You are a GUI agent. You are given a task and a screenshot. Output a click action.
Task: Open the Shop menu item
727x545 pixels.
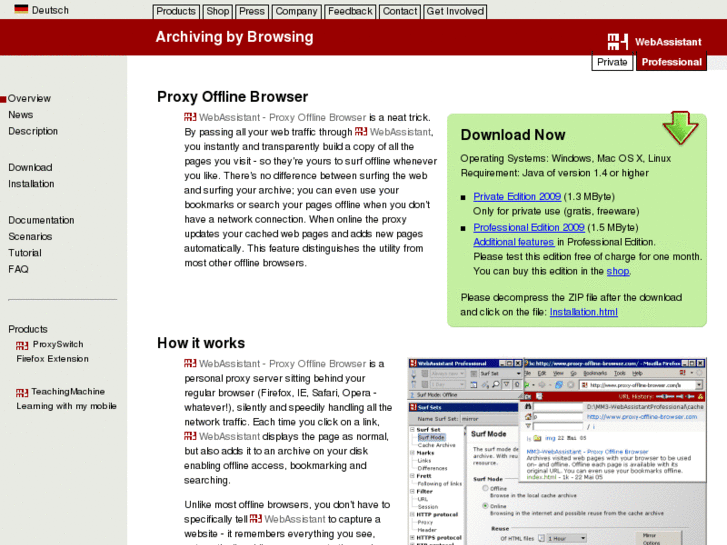pyautogui.click(x=217, y=11)
